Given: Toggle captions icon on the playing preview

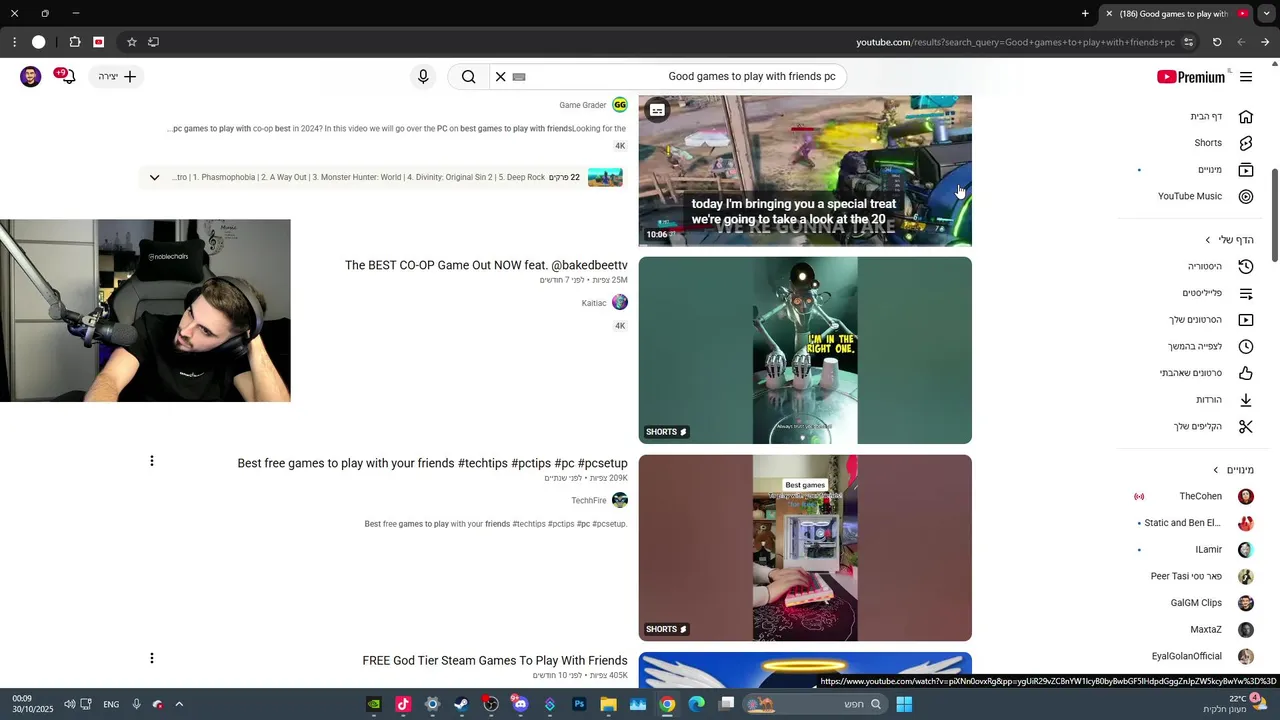Looking at the screenshot, I should tap(657, 110).
